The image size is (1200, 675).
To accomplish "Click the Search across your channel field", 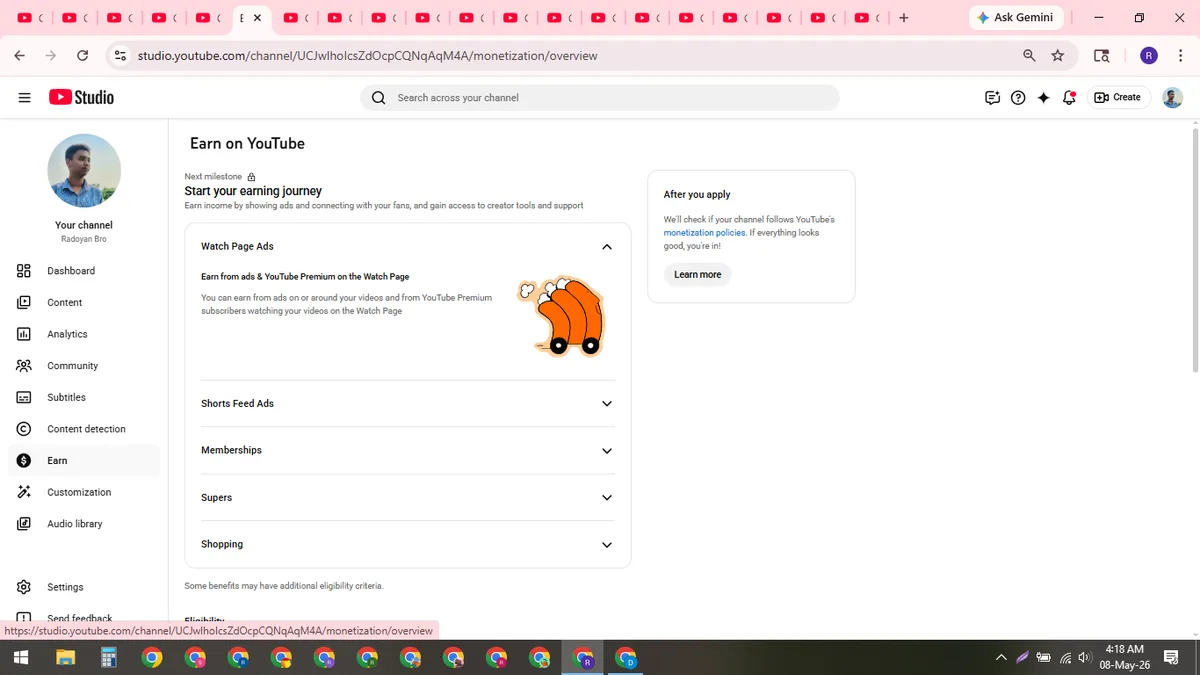I will 600,98.
